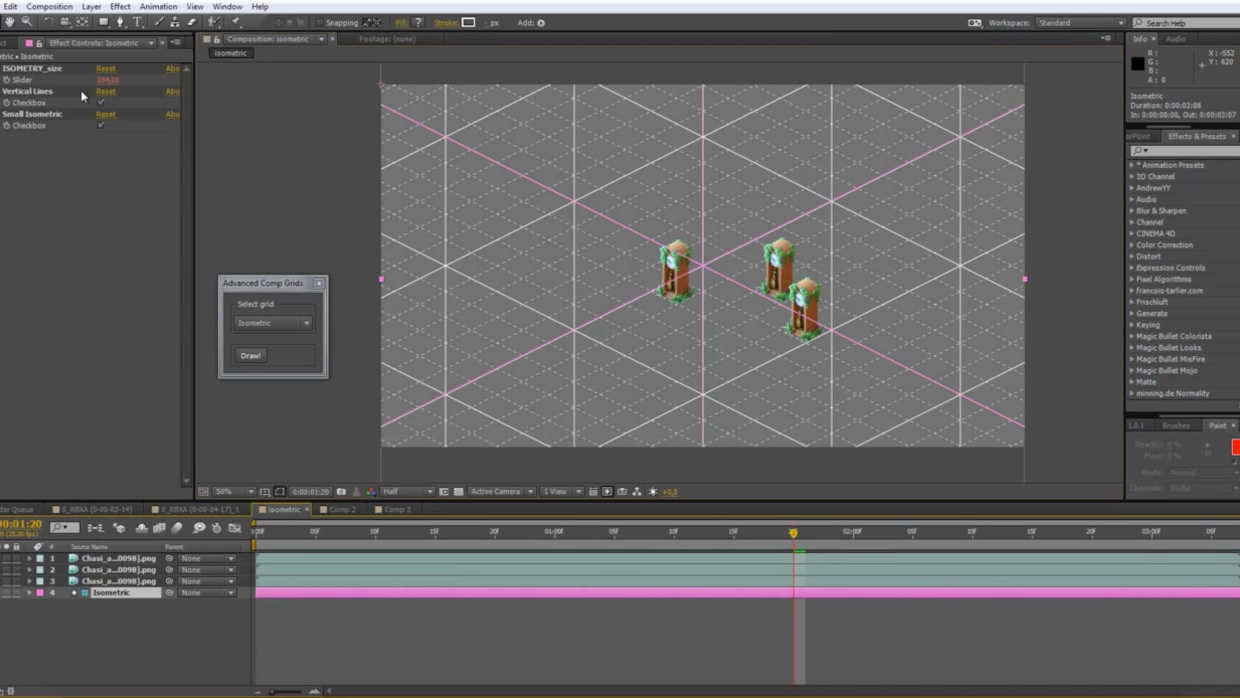Viewport: 1240px width, 698px height.
Task: Toggle the lock on the Effect Controls panel
Action: [40, 43]
